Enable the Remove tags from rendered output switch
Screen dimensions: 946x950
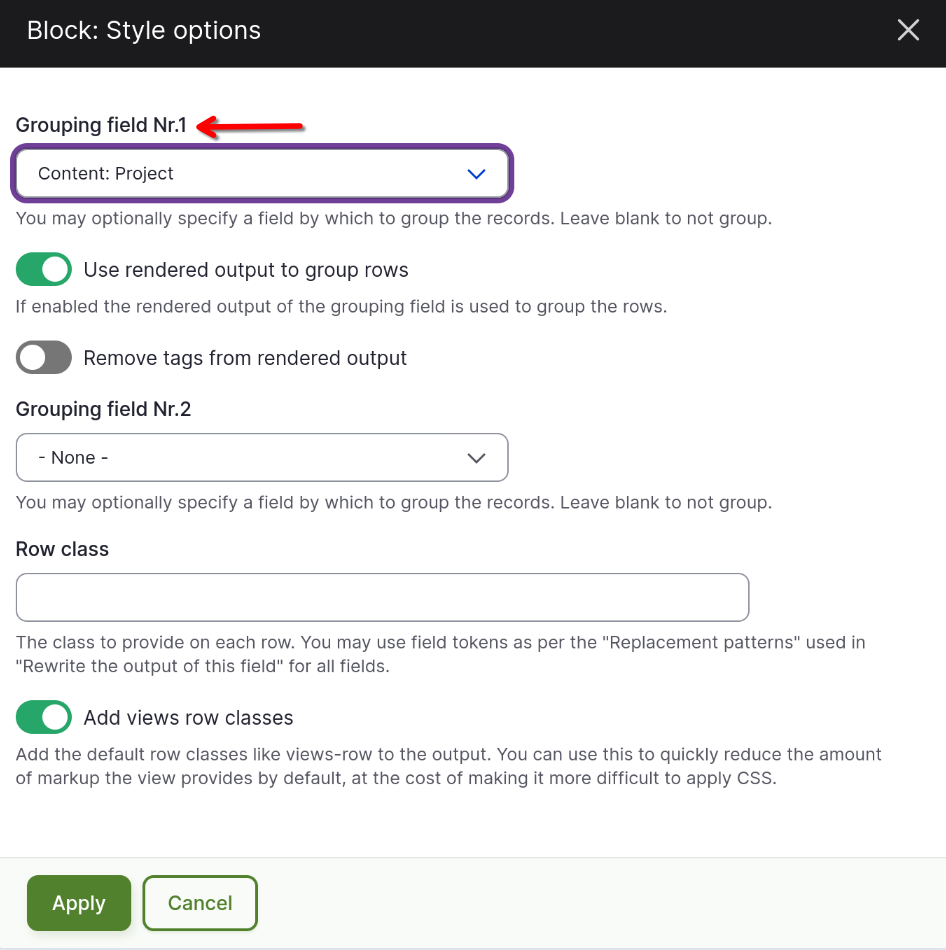pos(44,357)
